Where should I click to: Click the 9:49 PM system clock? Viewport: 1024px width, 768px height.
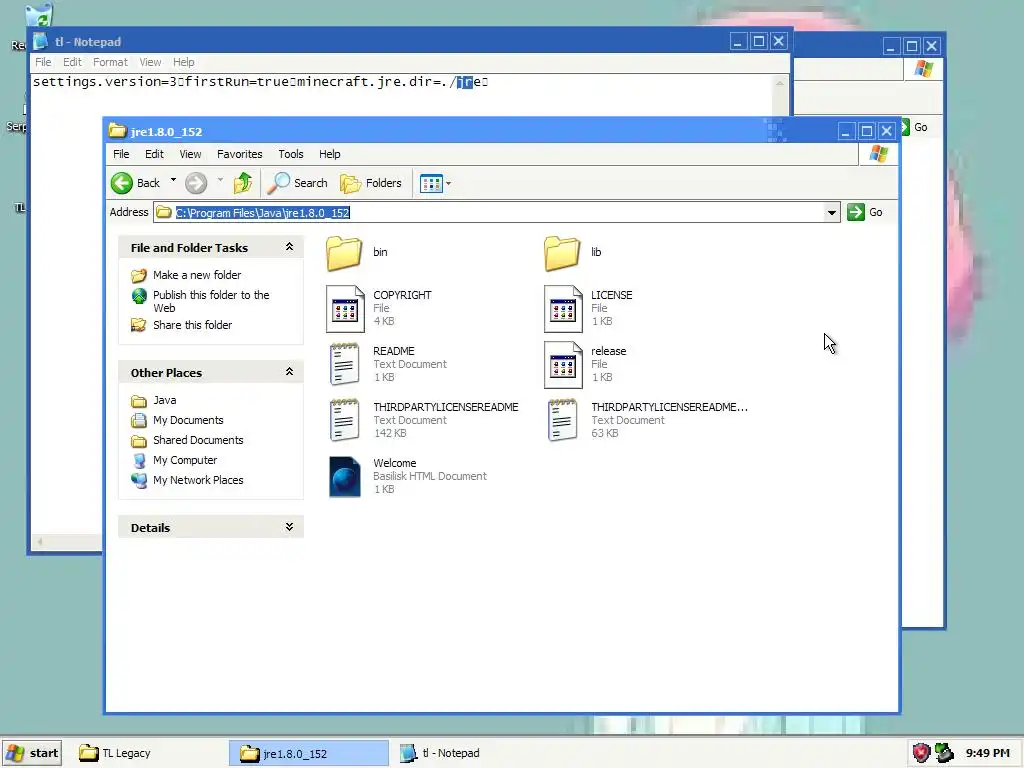point(988,753)
